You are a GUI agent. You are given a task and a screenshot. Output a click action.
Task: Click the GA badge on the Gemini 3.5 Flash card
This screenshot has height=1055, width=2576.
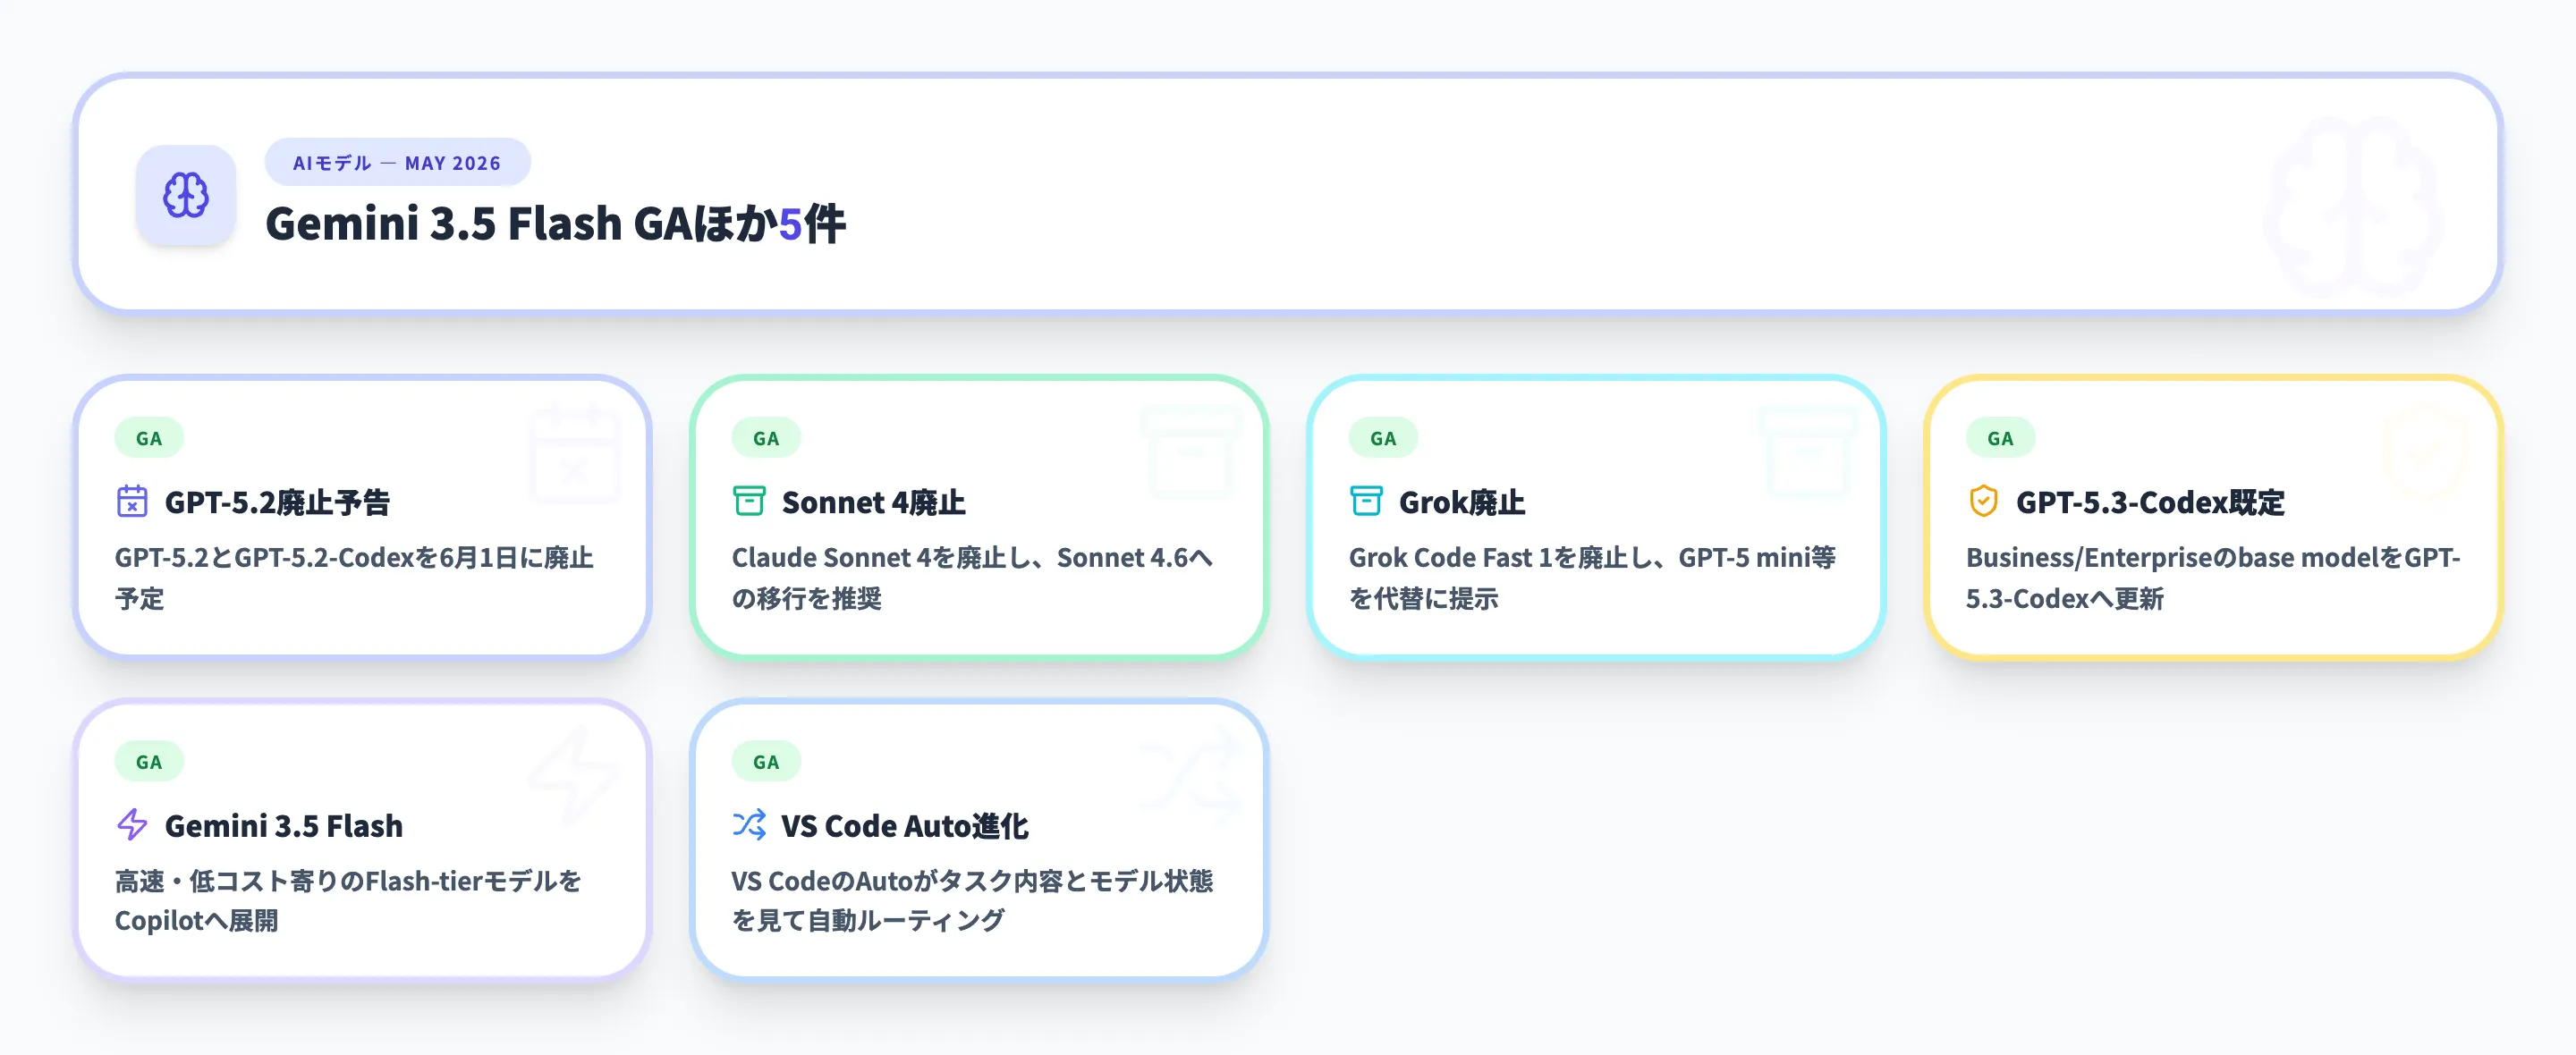(x=149, y=762)
